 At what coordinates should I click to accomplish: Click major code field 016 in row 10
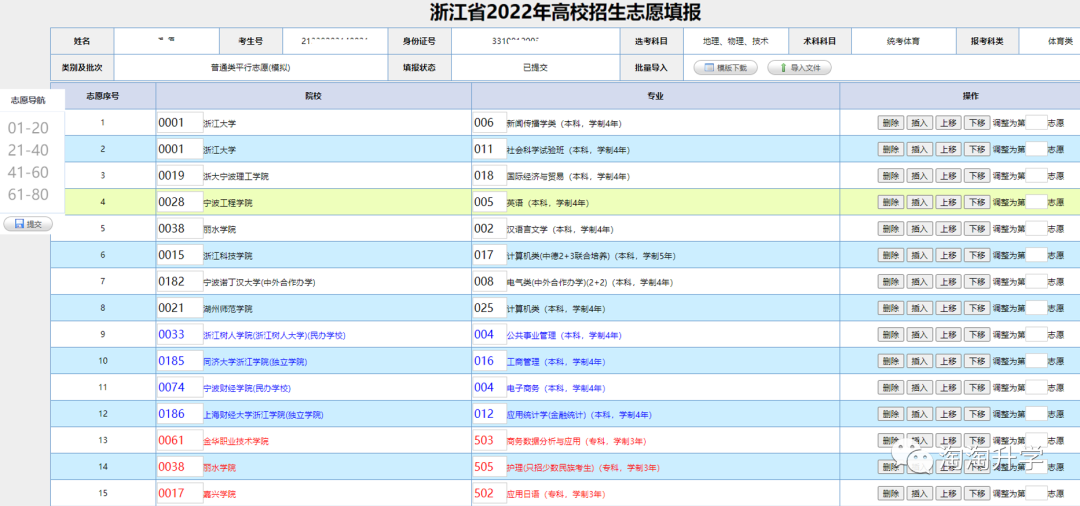pos(490,361)
